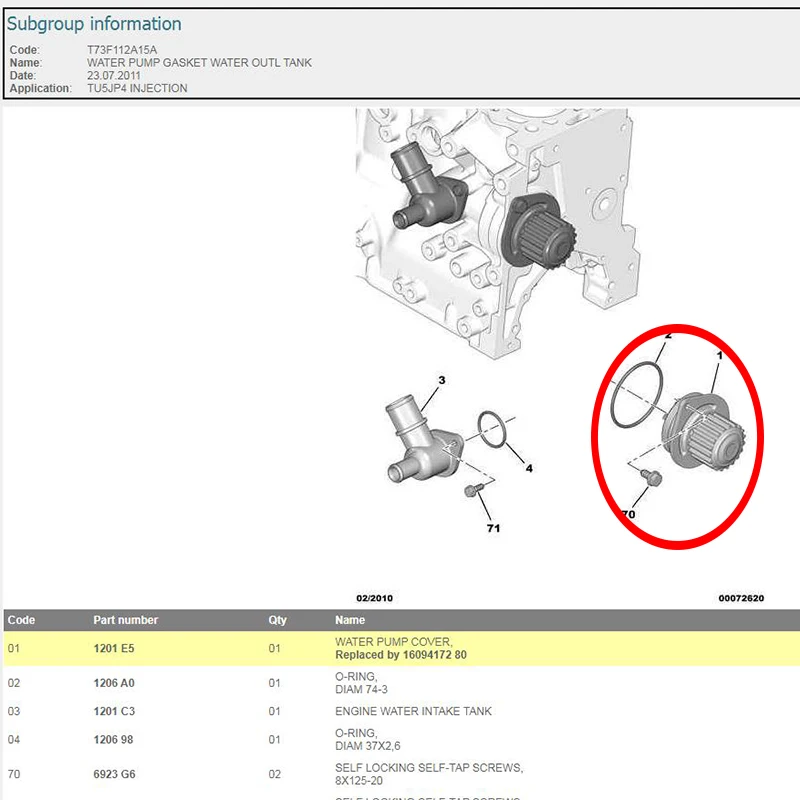Select the date 23.07.2011
Image resolution: width=800 pixels, height=800 pixels.
pyautogui.click(x=113, y=76)
